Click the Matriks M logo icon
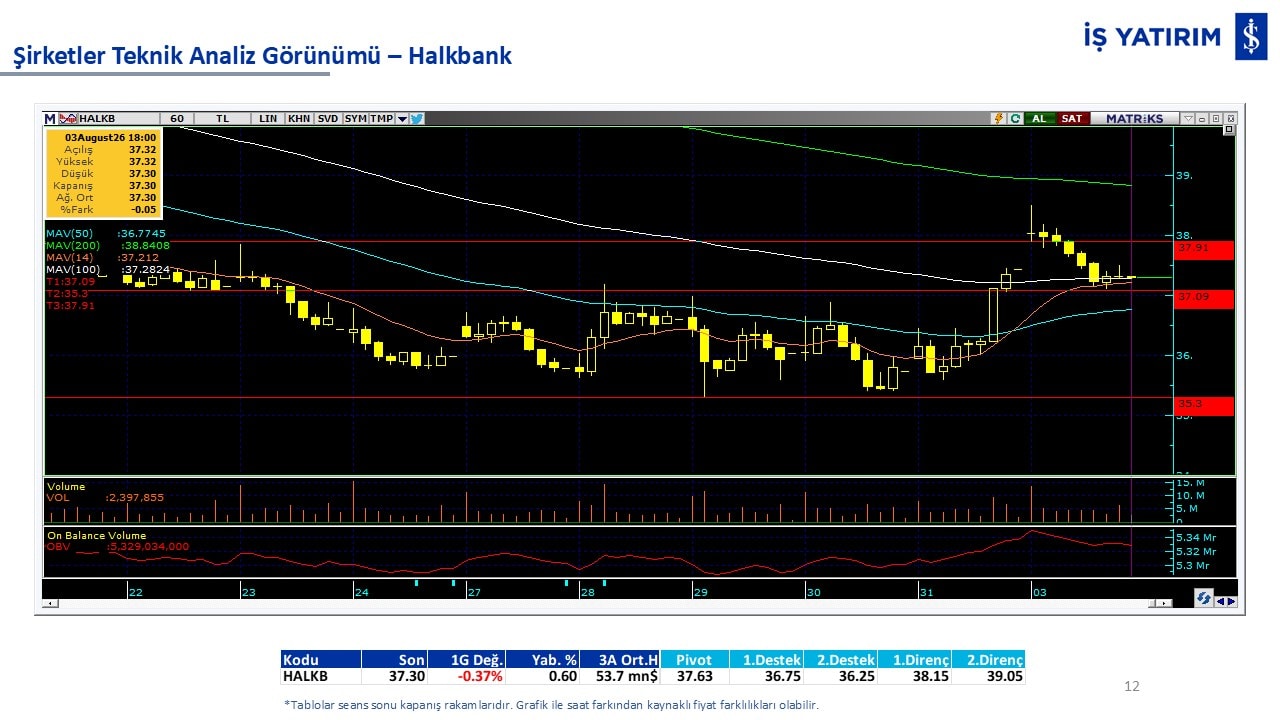This screenshot has width=1280, height=720. click(x=50, y=118)
